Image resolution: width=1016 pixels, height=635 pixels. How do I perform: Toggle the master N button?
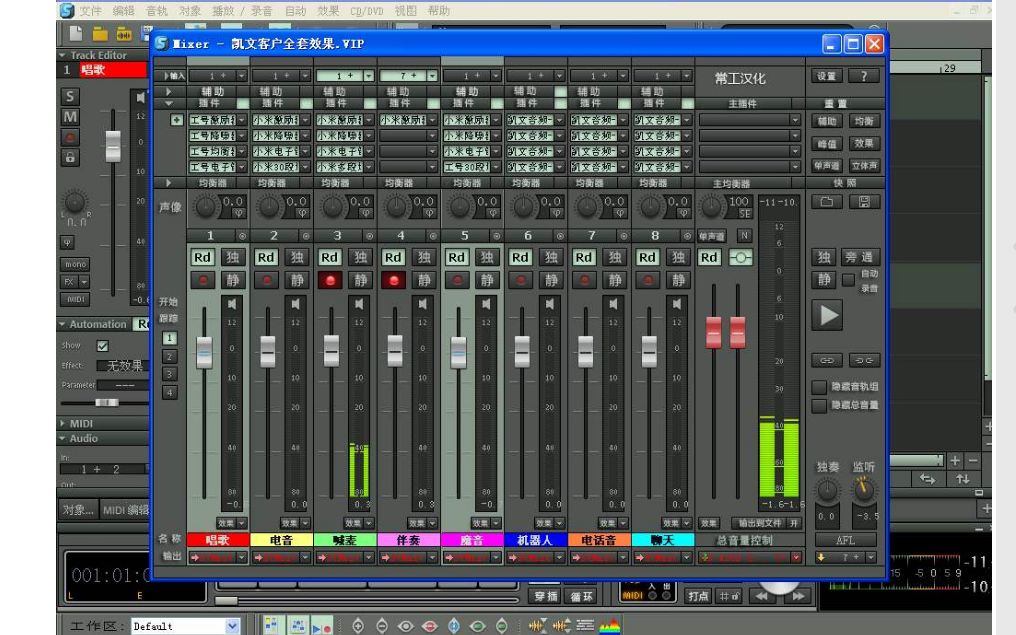744,236
